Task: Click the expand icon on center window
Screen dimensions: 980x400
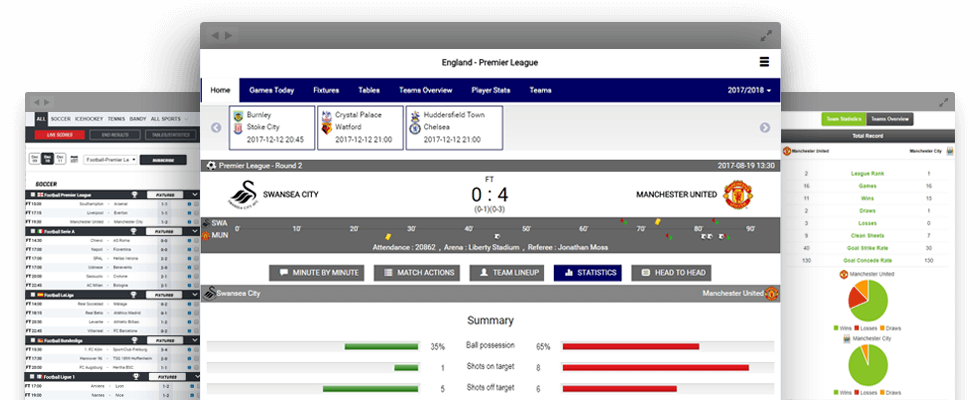Action: point(766,36)
